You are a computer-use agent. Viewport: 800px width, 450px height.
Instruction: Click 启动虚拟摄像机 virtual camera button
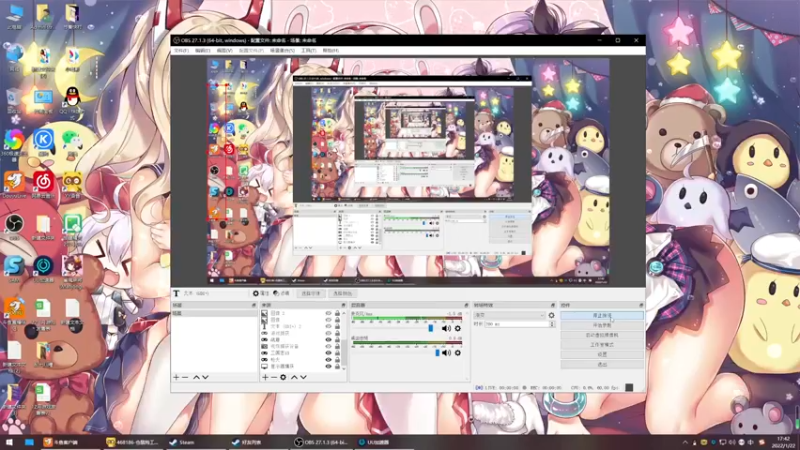coord(602,335)
